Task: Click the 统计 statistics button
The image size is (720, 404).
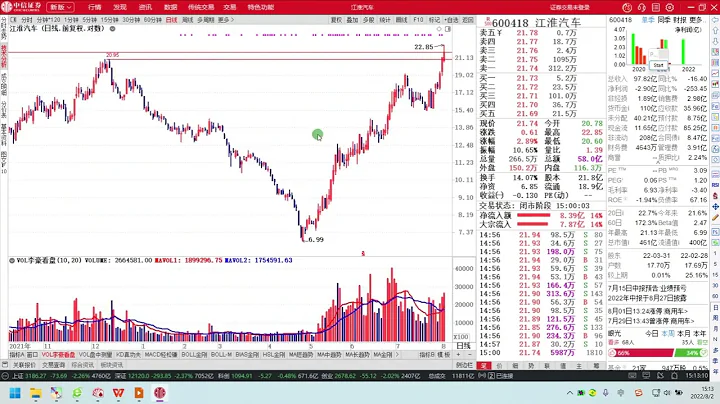Action: tap(385, 20)
